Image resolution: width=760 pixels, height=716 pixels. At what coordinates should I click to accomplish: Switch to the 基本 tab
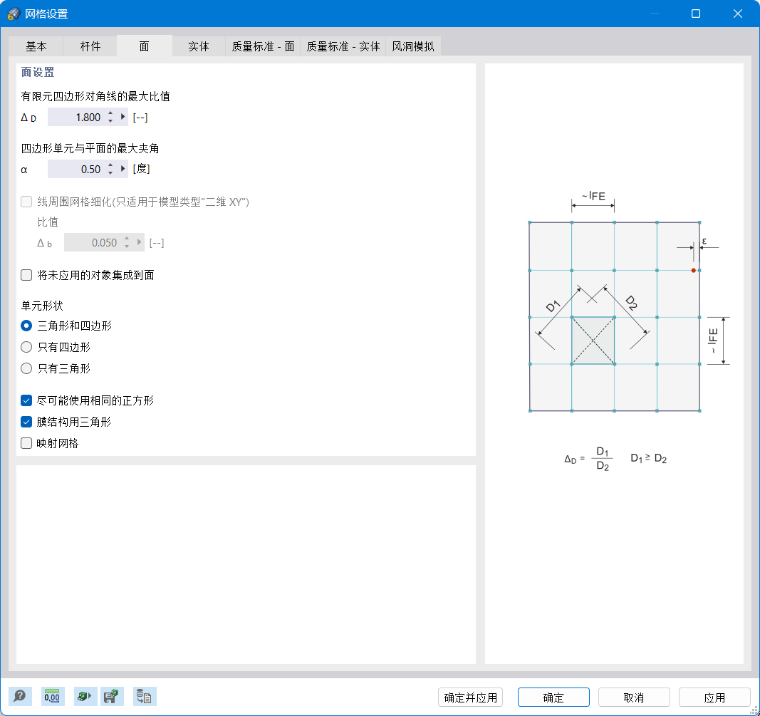click(36, 46)
